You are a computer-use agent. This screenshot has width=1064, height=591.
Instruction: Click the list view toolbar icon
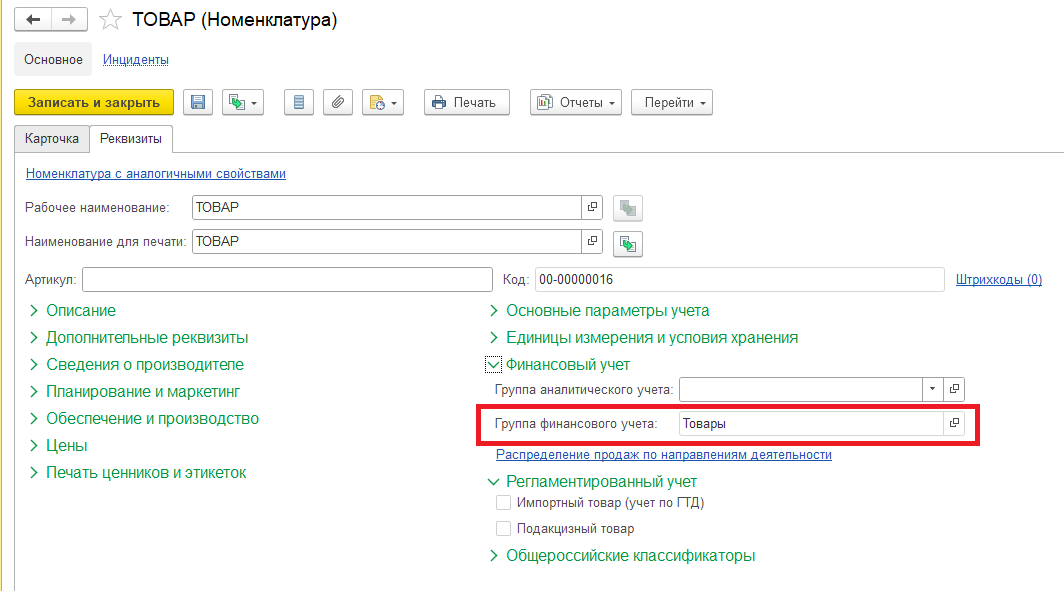click(299, 102)
